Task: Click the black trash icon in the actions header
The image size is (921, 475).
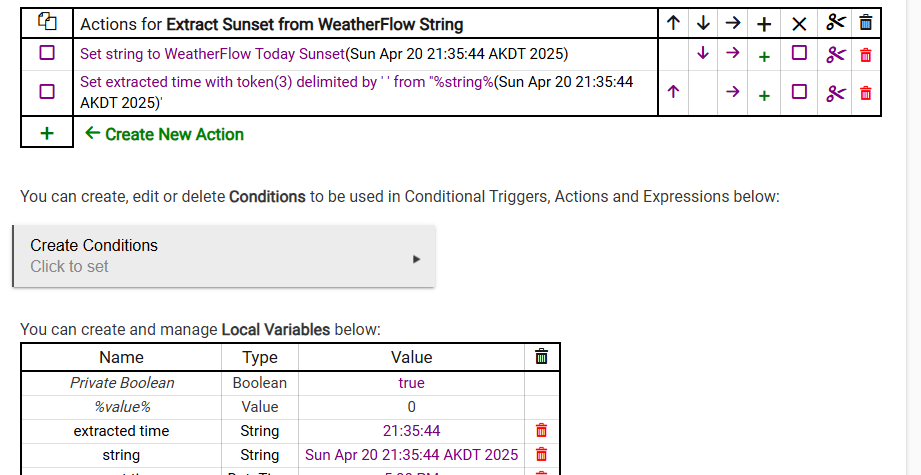Action: click(866, 23)
